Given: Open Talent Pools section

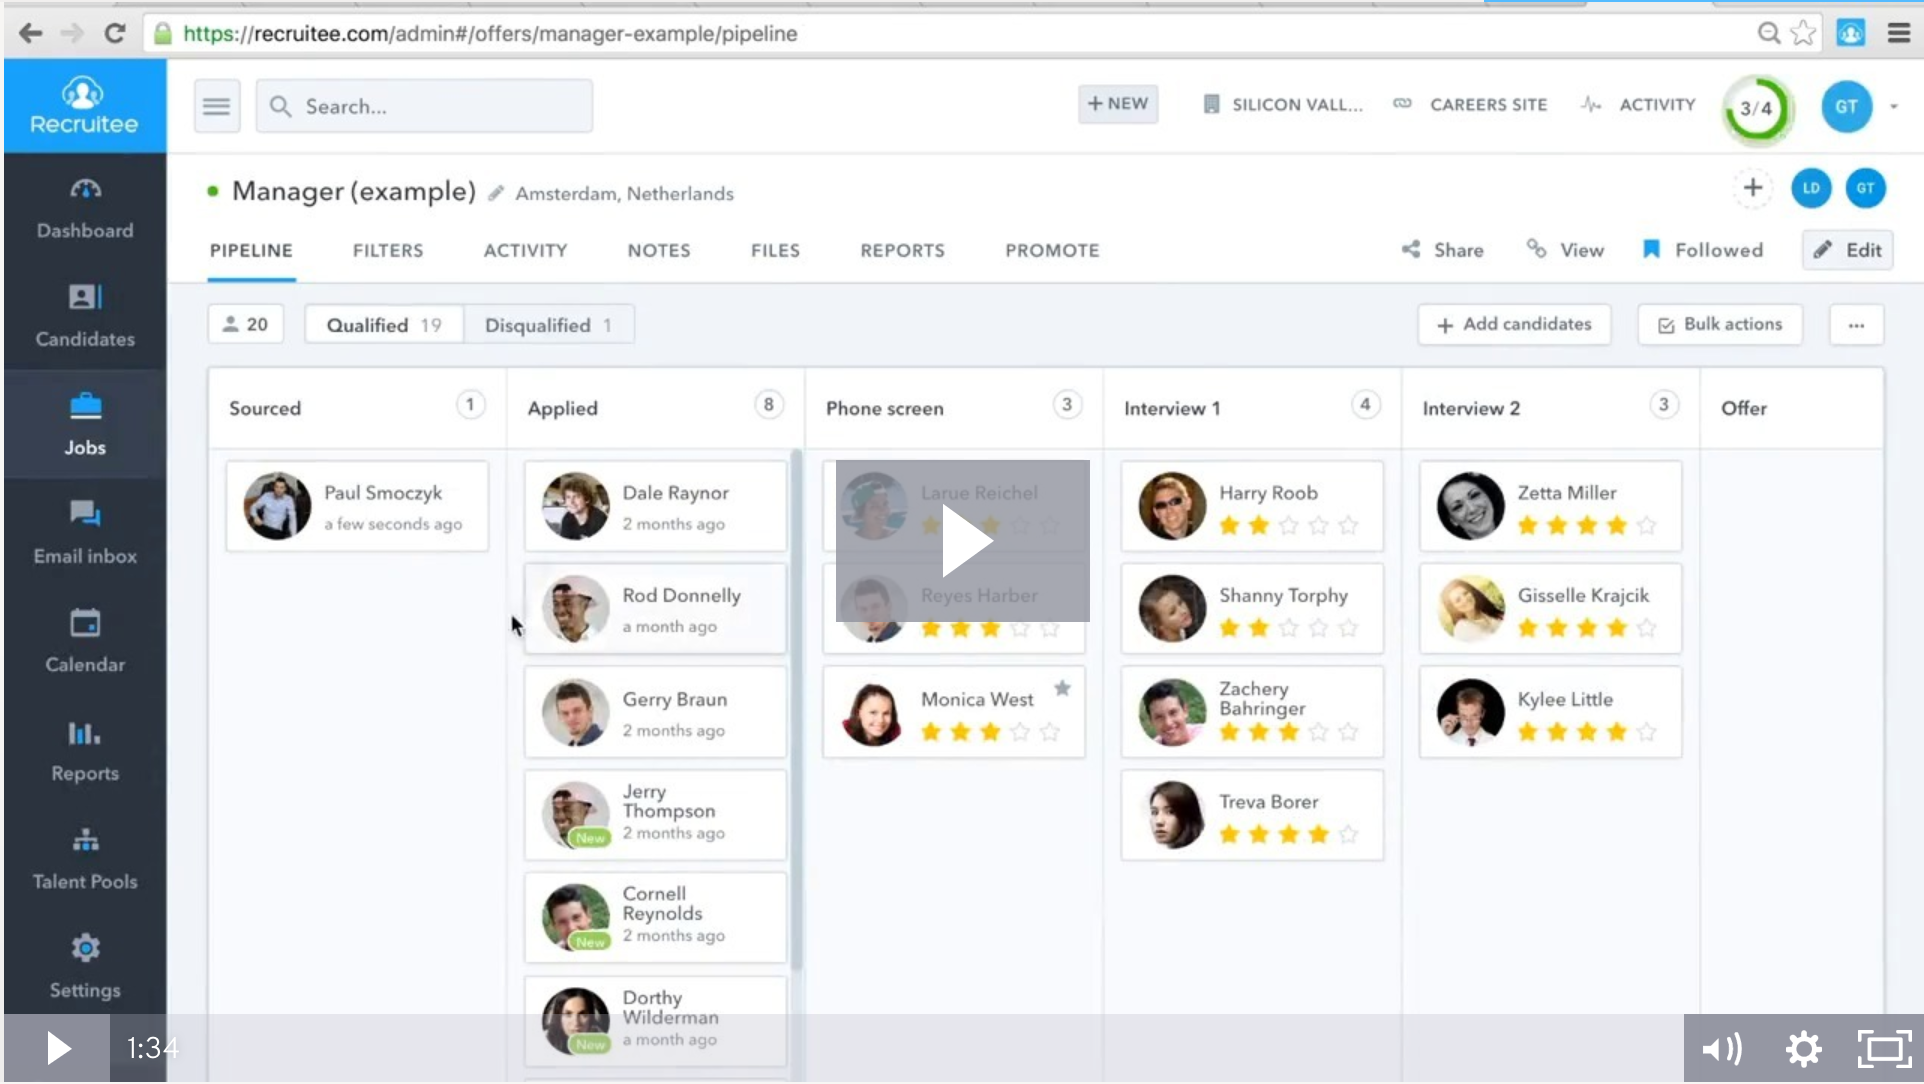Looking at the screenshot, I should (x=85, y=858).
